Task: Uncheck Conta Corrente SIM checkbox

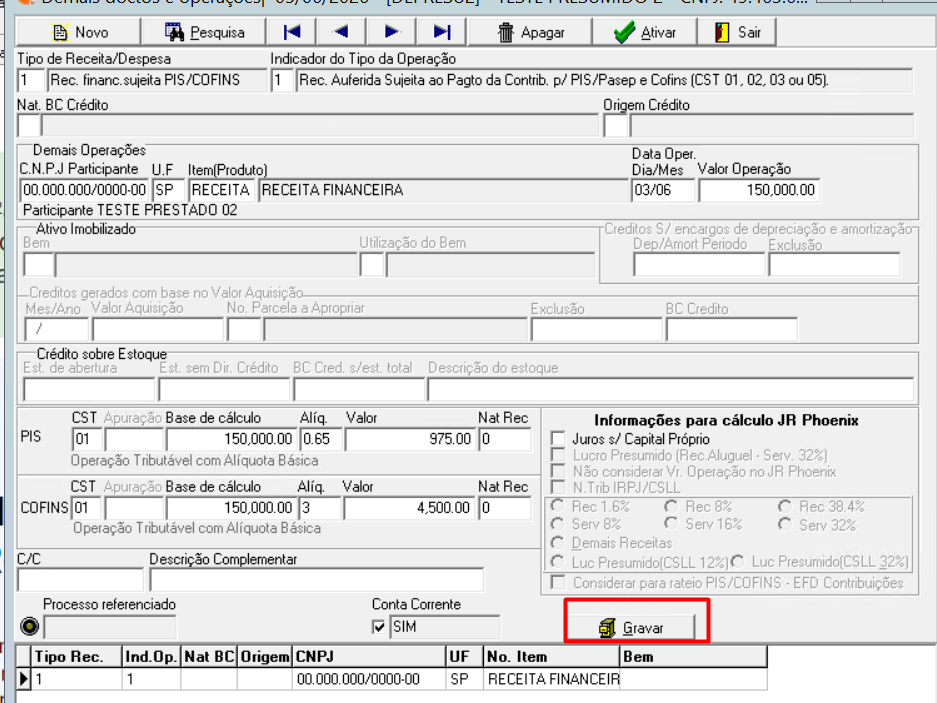Action: coord(378,627)
